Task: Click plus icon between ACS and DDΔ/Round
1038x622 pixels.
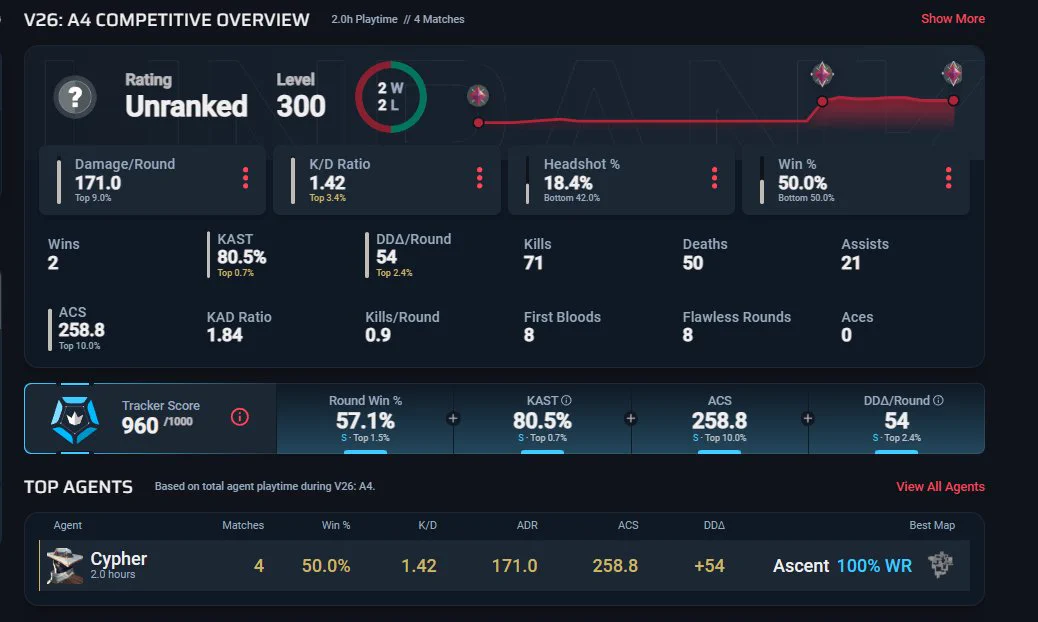Action: tap(808, 418)
